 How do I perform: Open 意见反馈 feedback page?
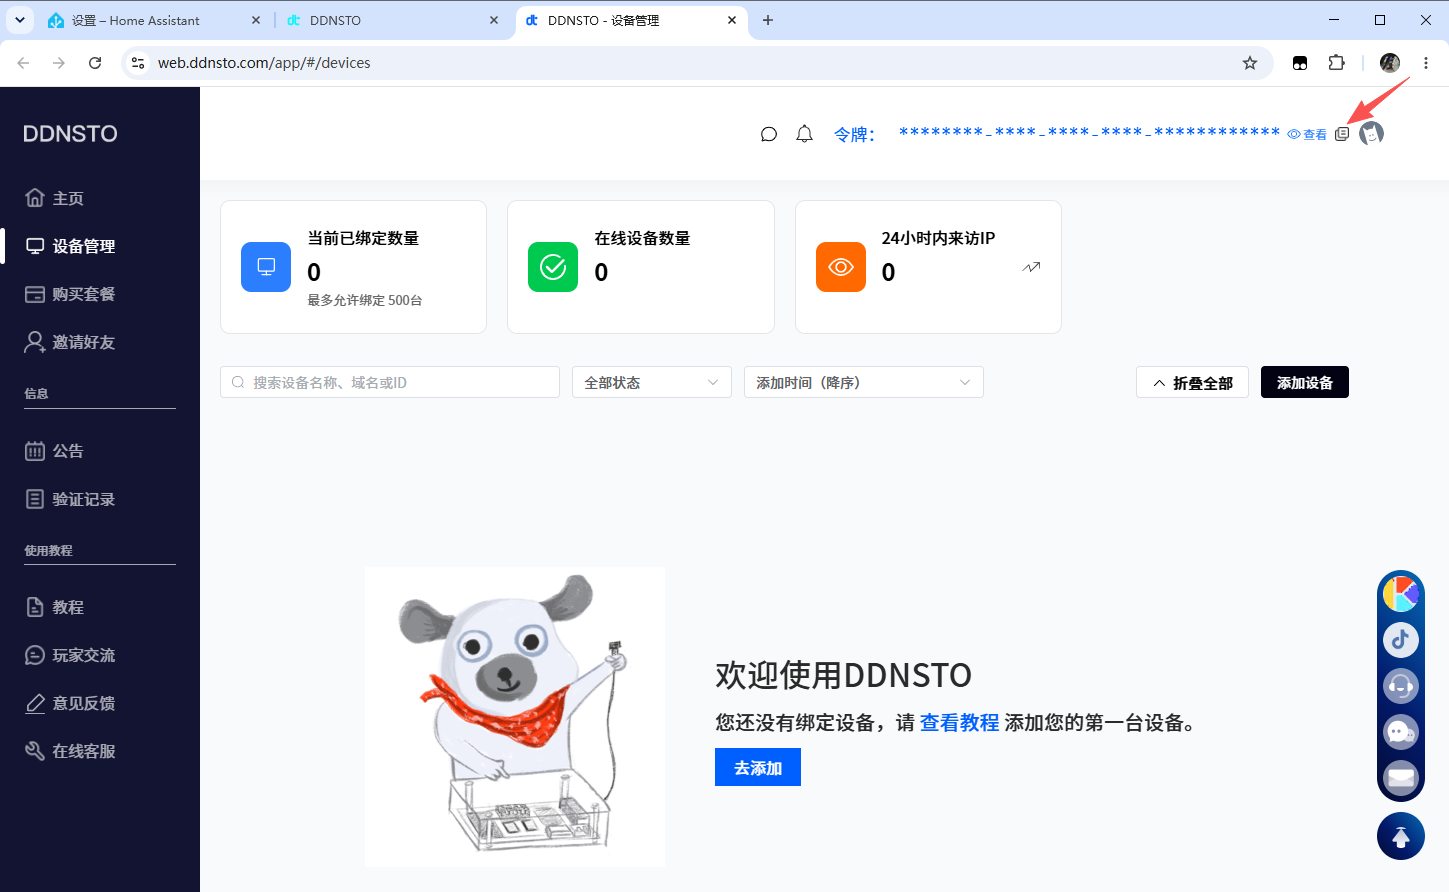coord(70,703)
